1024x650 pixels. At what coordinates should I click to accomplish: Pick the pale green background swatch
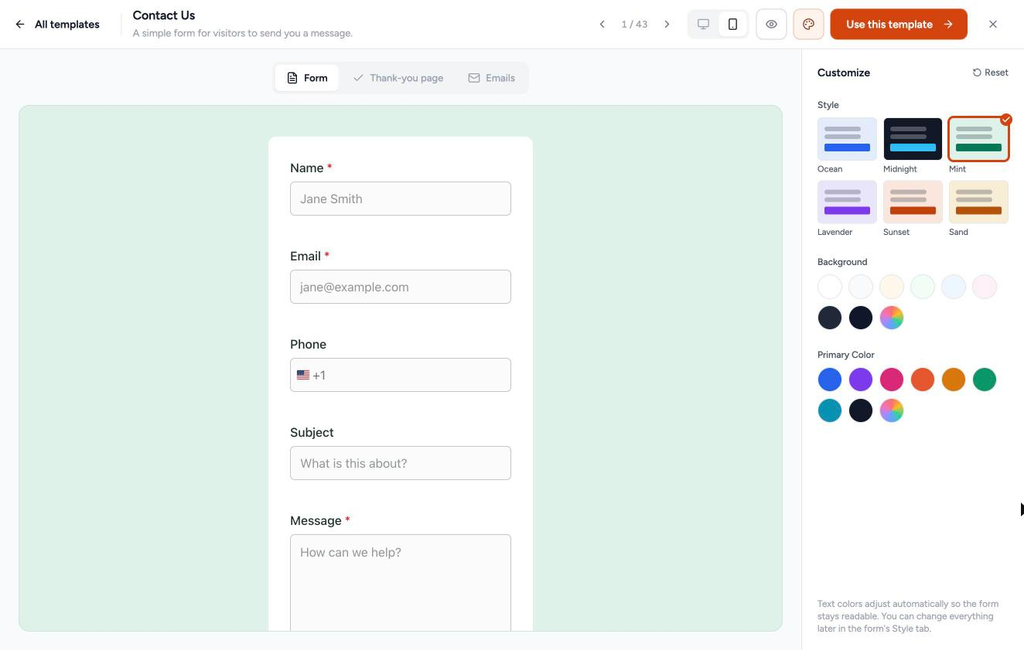(x=923, y=287)
